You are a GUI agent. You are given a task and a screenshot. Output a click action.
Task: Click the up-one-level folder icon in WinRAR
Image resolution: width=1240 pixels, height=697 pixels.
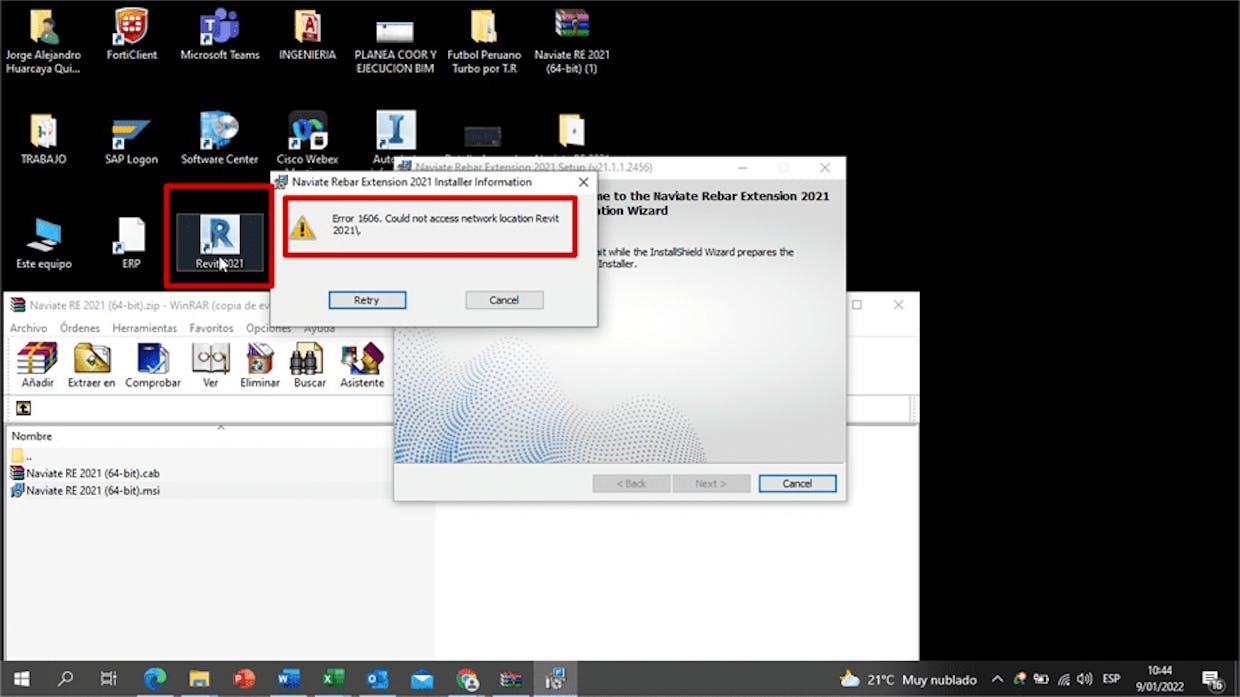click(23, 408)
